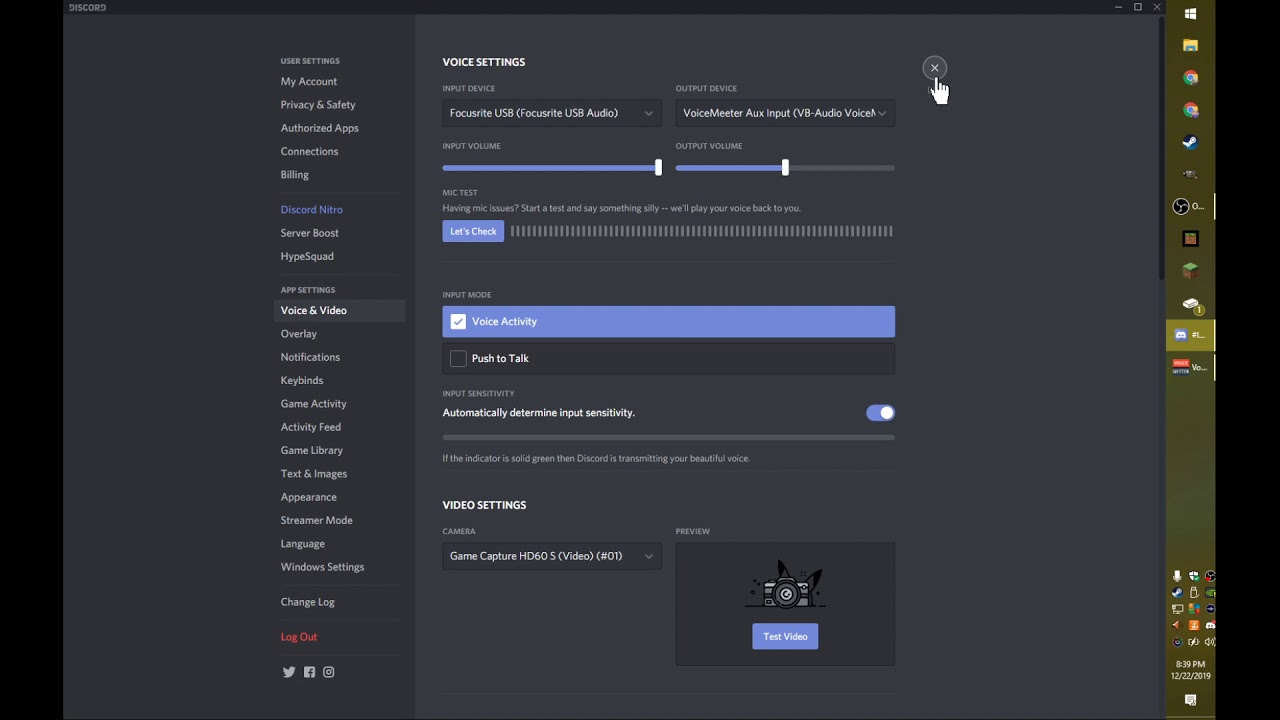Image resolution: width=1280 pixels, height=720 pixels.
Task: Open the first Chrome taskbar icon
Action: (1190, 78)
